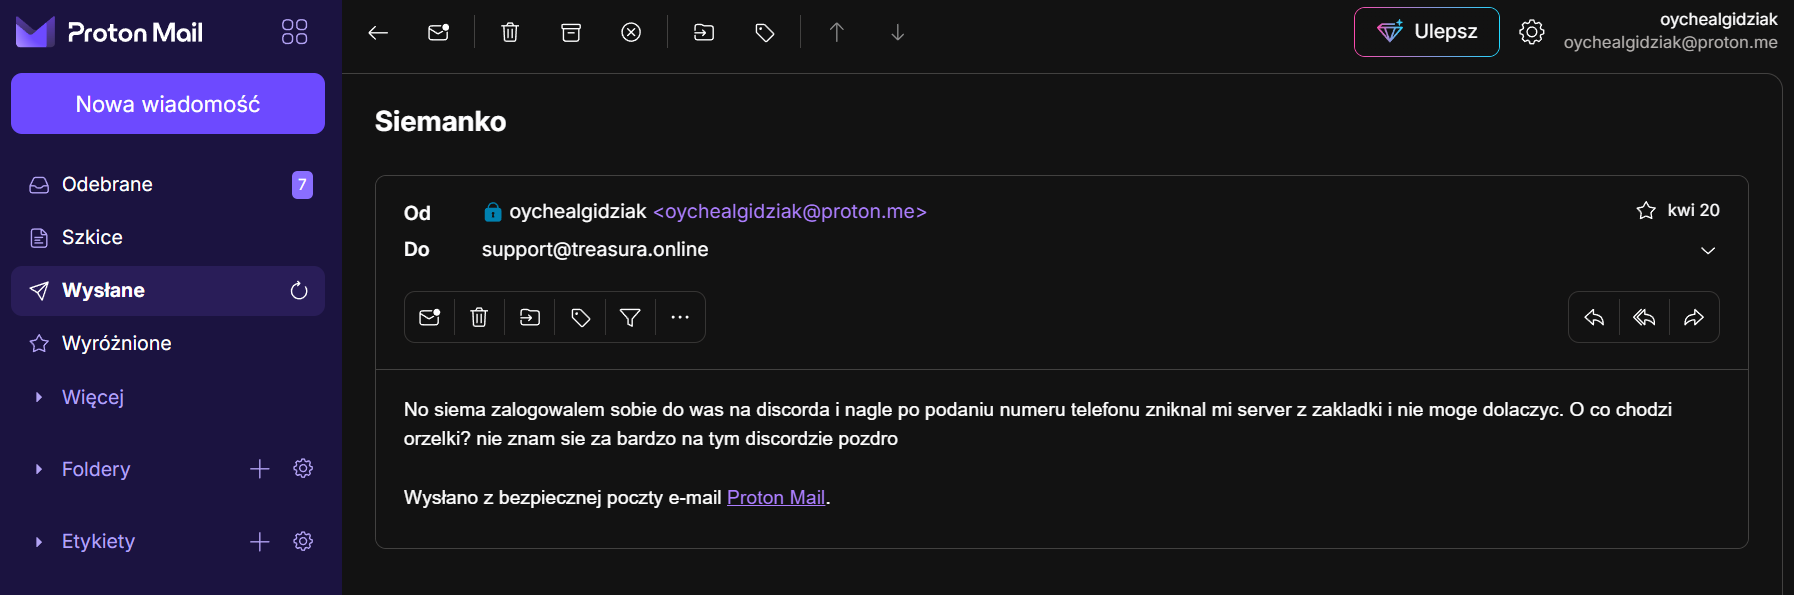1794x595 pixels.
Task: Star the Siemanko message
Action: 1646,211
